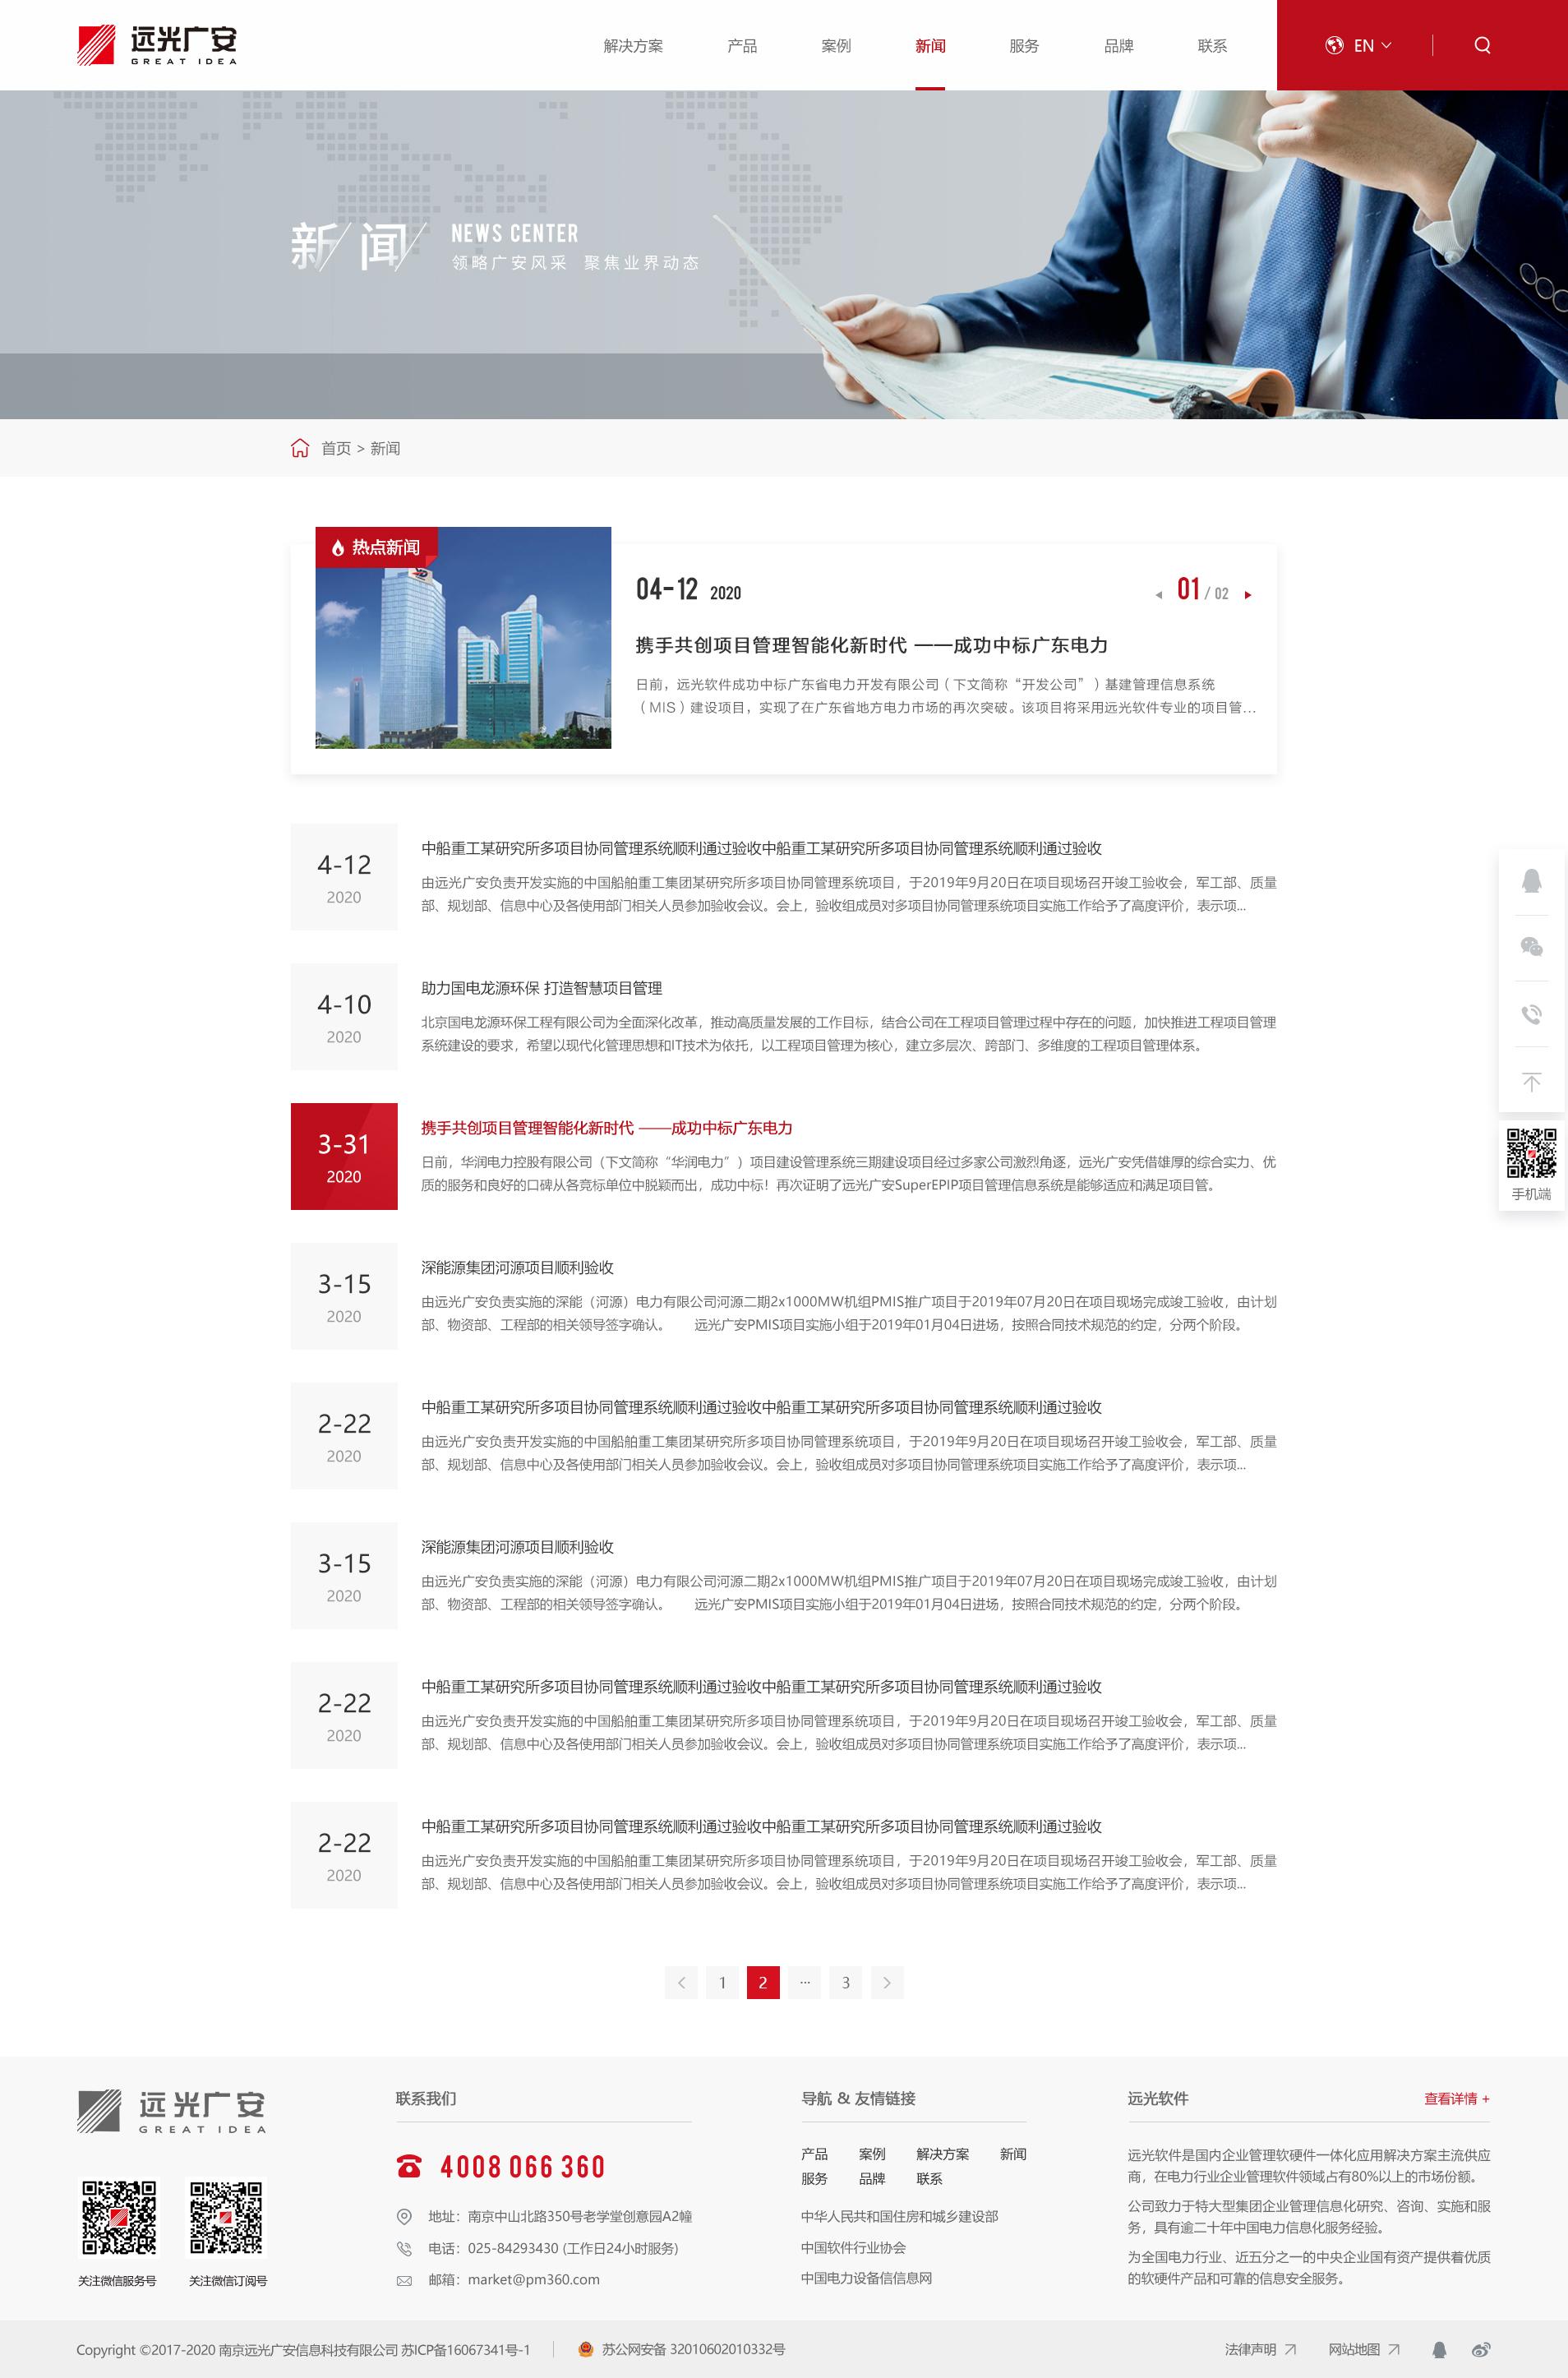This screenshot has width=1568, height=2378.
Task: Open the 4-12 article 中船重工某研究所
Action: [761, 848]
